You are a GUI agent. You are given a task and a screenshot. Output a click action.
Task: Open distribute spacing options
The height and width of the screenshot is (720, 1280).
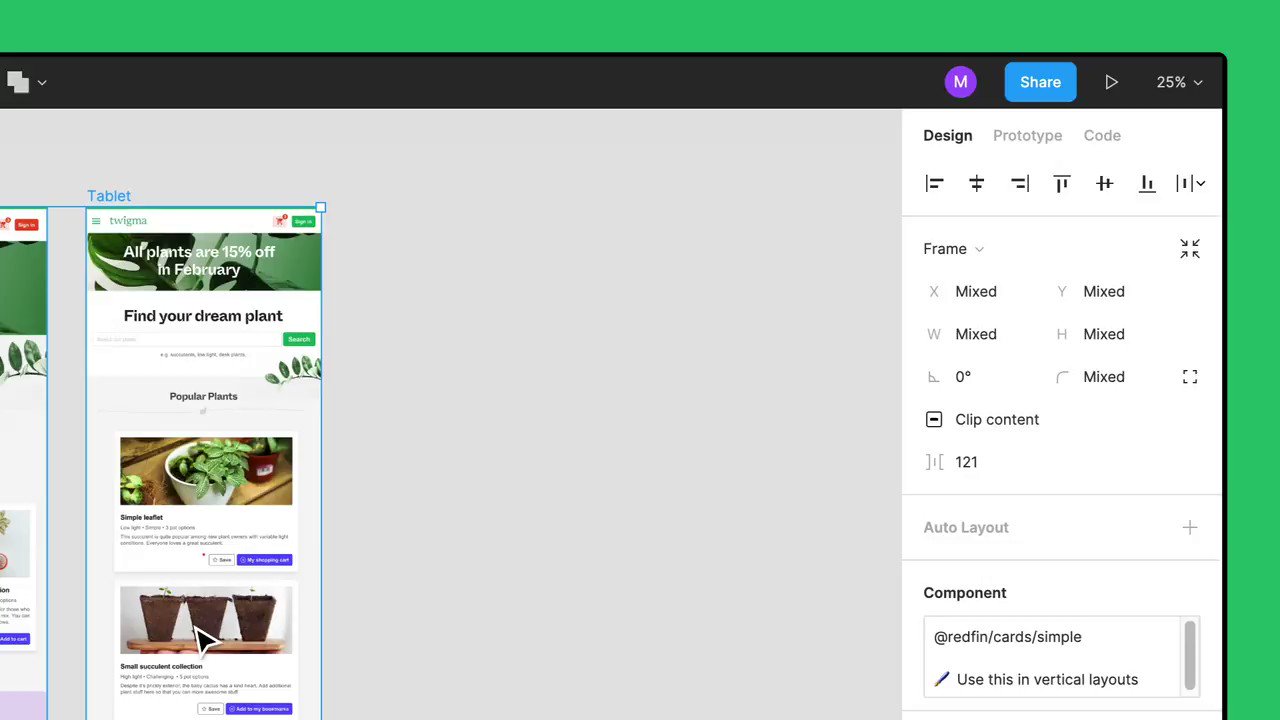[1190, 183]
